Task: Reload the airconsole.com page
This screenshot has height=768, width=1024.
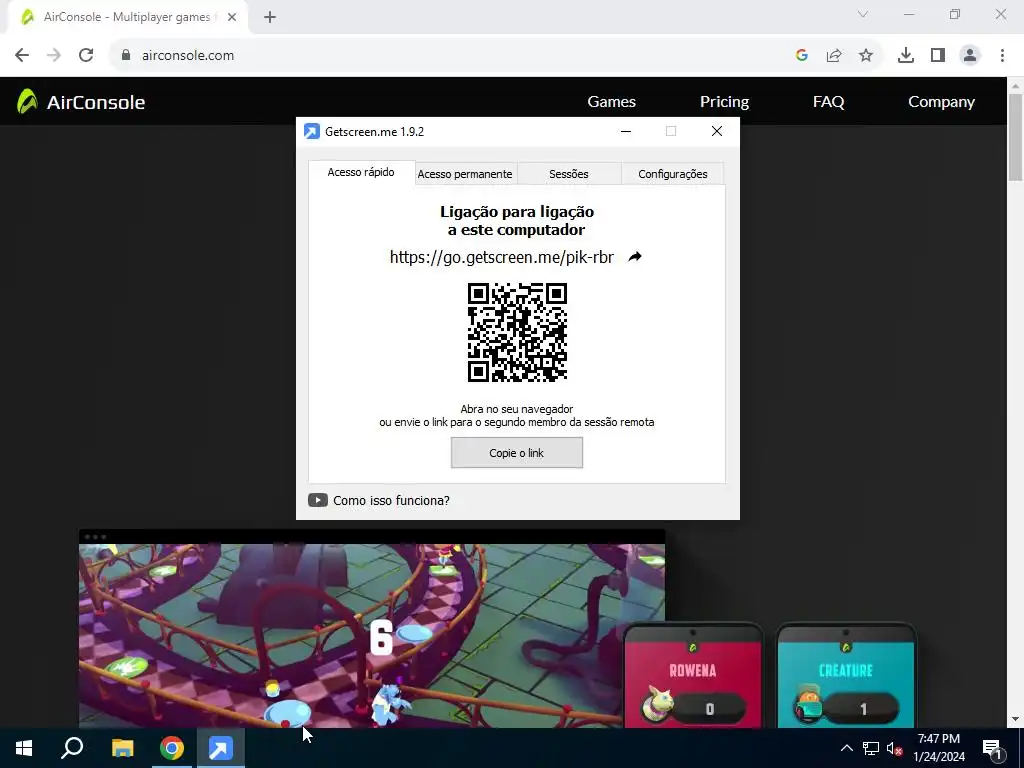Action: (86, 55)
